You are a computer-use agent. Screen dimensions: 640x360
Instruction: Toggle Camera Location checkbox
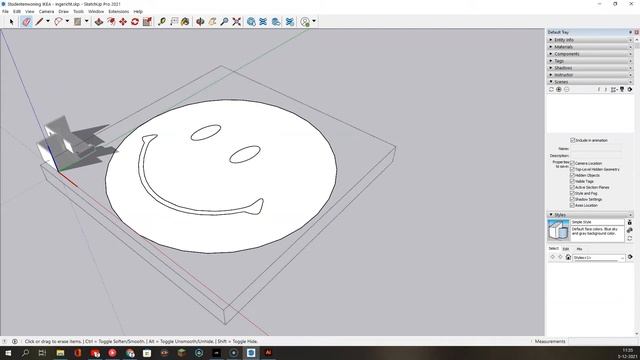tap(572, 163)
